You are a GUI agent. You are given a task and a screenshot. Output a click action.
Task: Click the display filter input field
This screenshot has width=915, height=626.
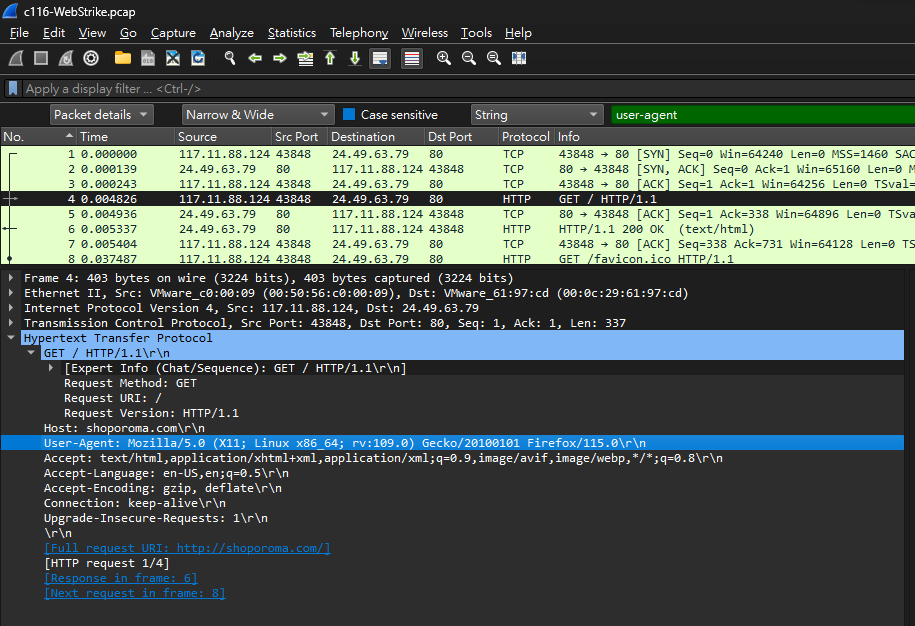pyautogui.click(x=469, y=89)
